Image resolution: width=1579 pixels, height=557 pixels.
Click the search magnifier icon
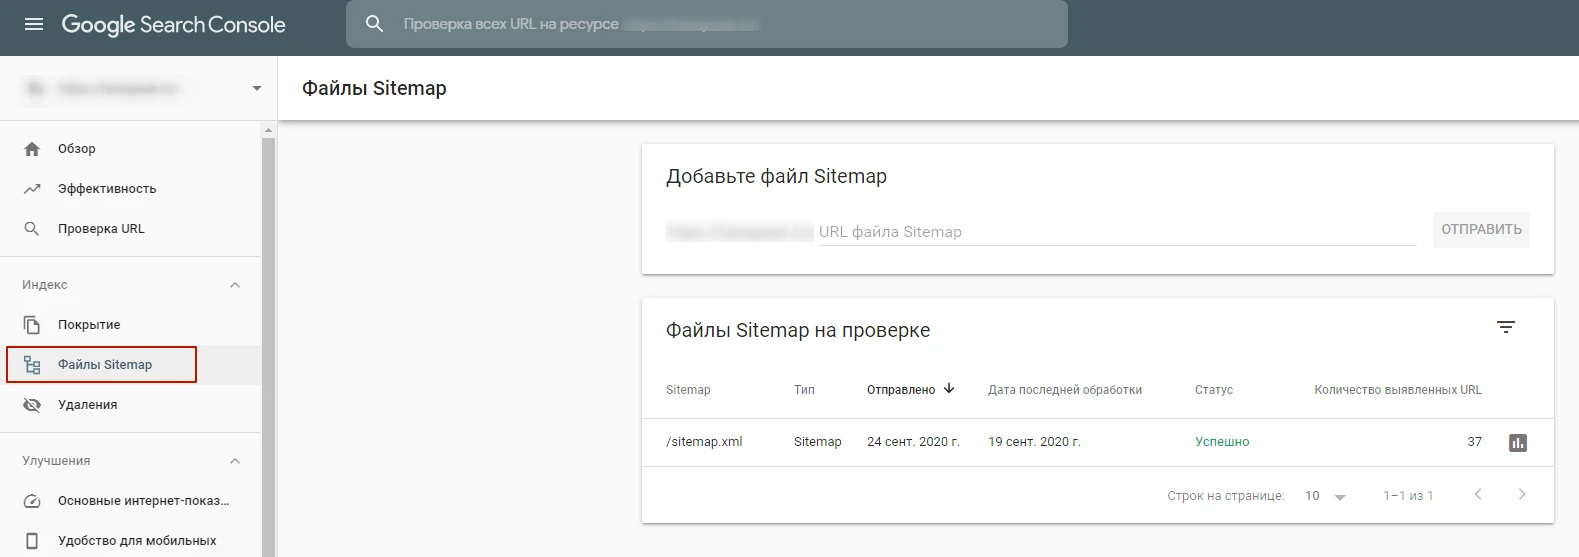click(375, 24)
